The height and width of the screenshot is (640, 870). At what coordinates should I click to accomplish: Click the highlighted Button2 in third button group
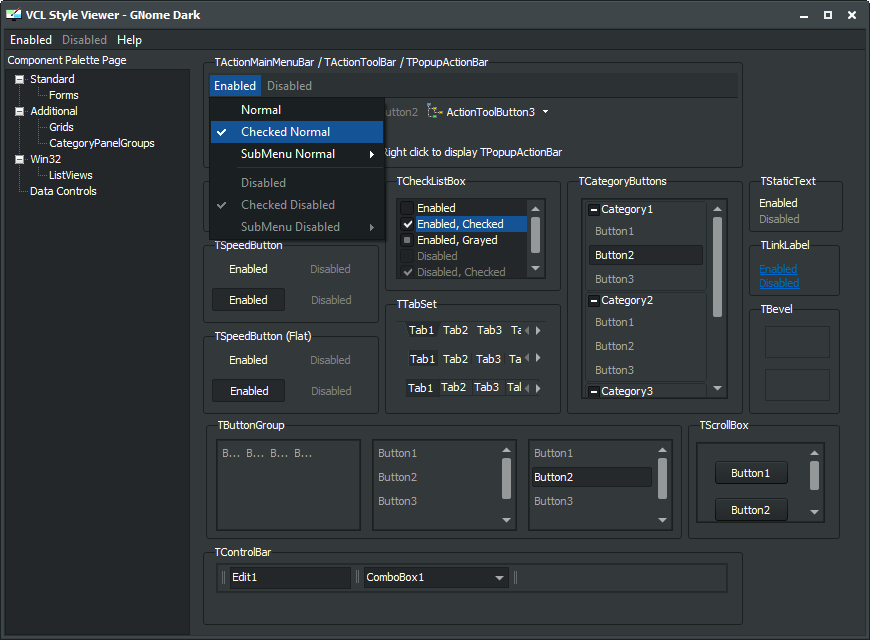click(x=592, y=477)
